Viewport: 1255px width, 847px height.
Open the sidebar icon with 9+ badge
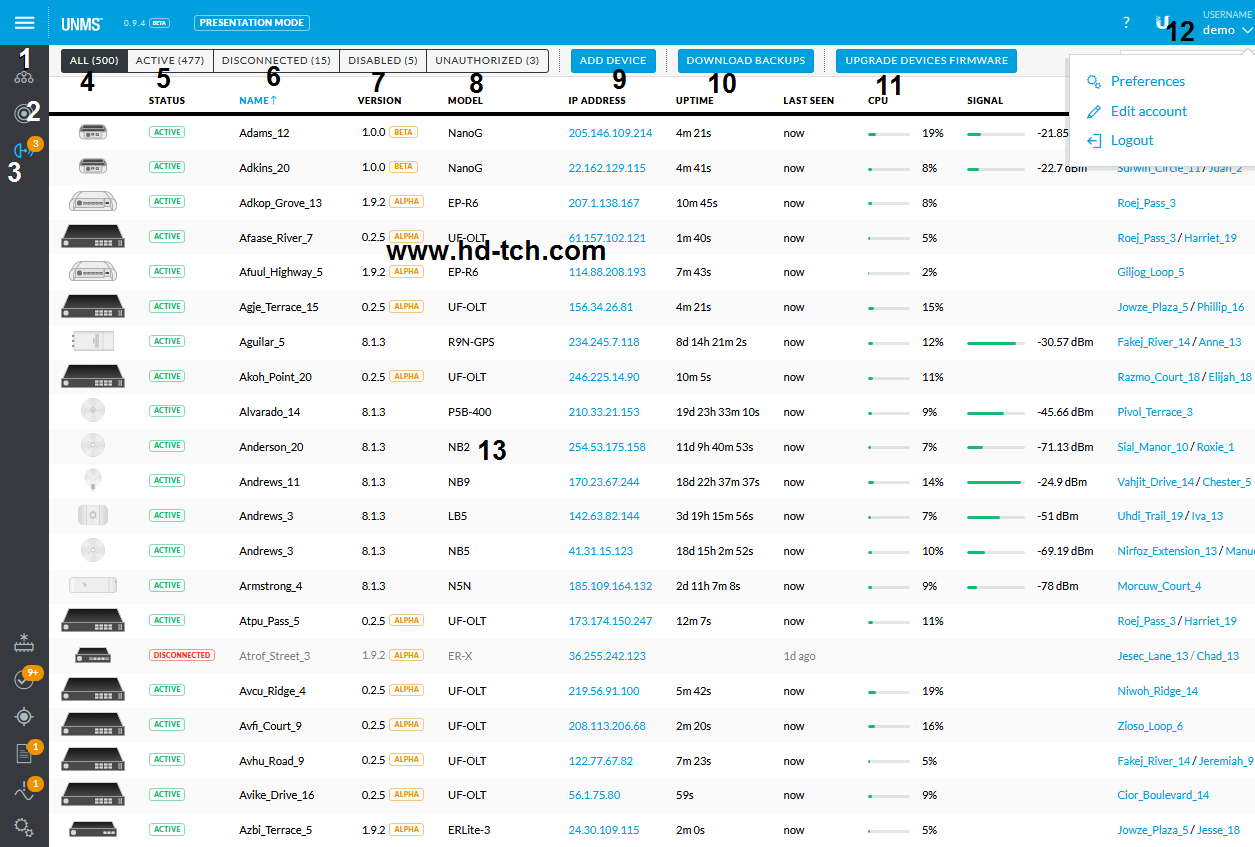[24, 679]
